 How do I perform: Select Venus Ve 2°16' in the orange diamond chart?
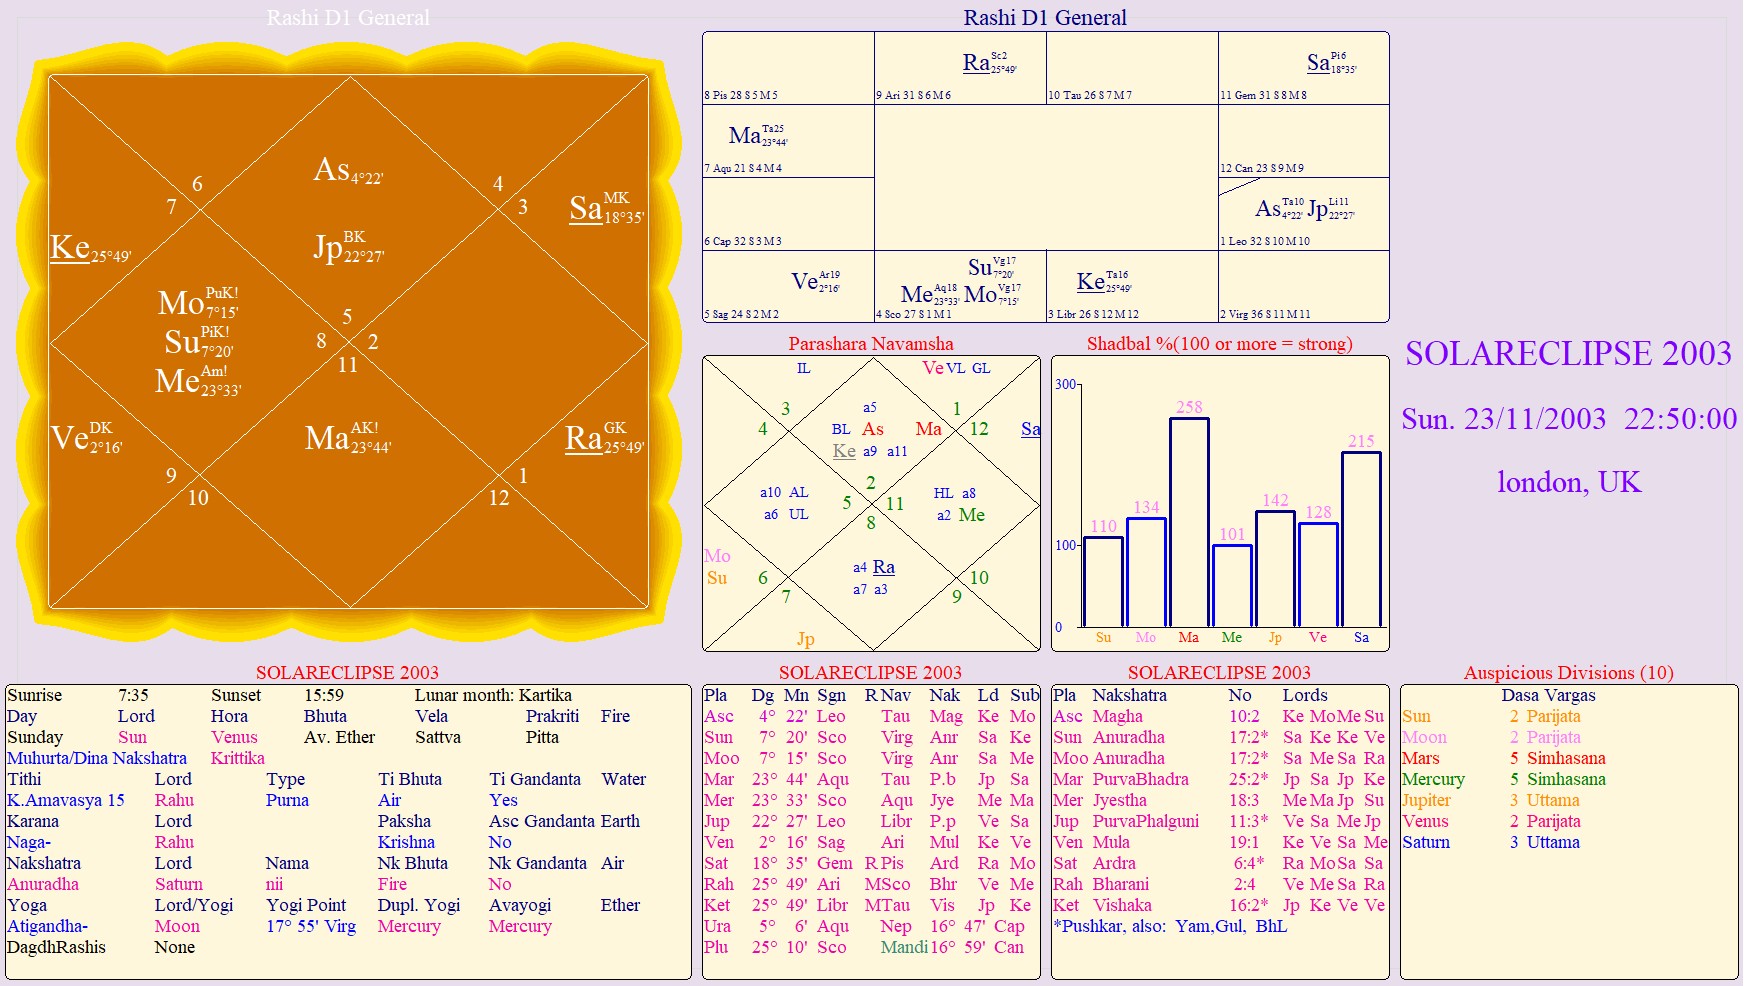click(x=86, y=438)
